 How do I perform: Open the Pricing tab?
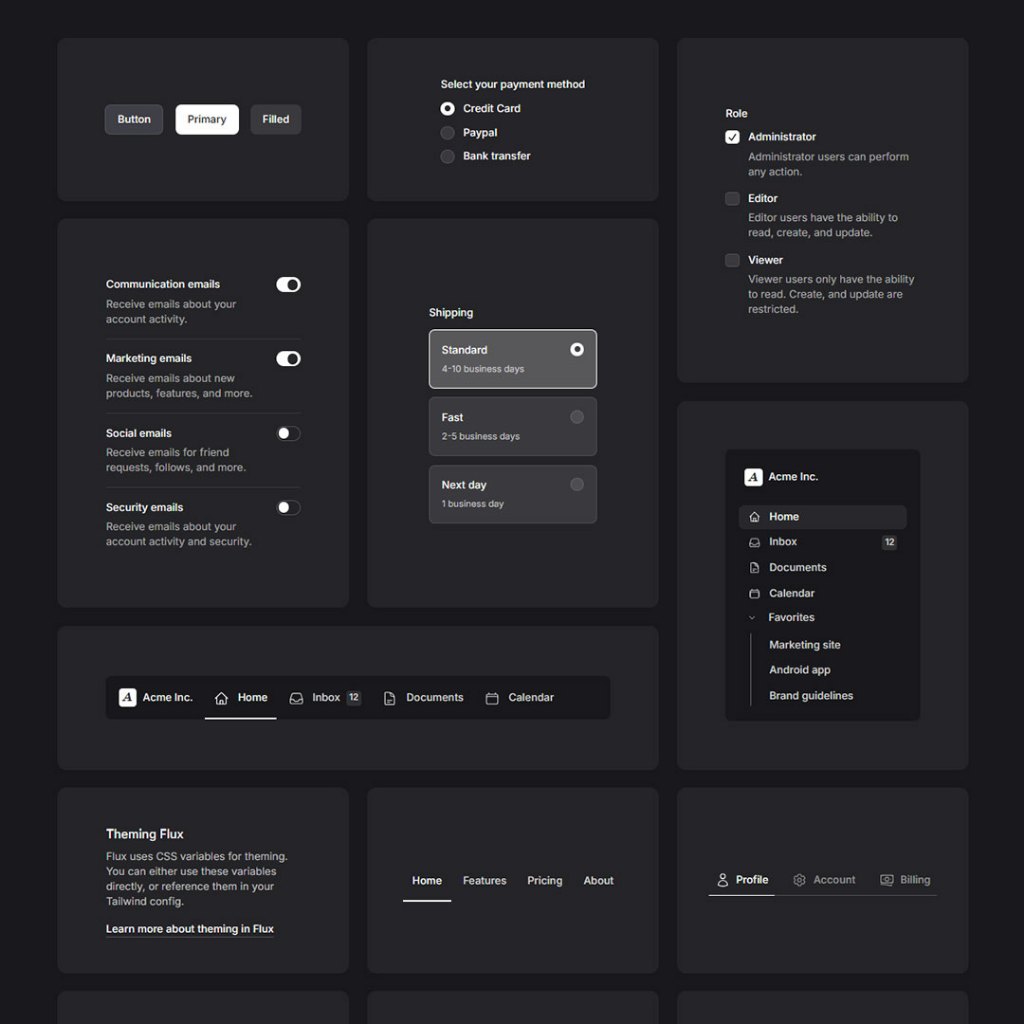tap(544, 881)
